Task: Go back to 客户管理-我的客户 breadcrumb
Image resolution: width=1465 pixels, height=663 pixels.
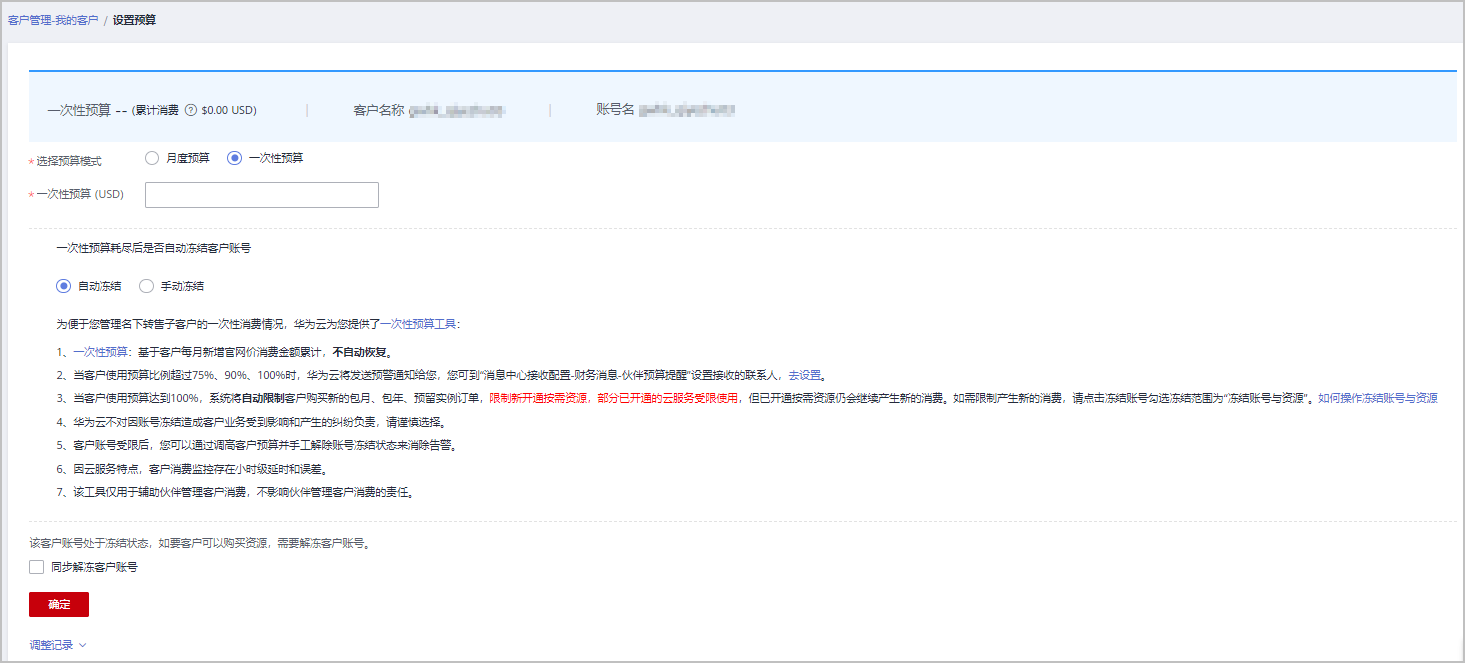Action: pyautogui.click(x=53, y=20)
